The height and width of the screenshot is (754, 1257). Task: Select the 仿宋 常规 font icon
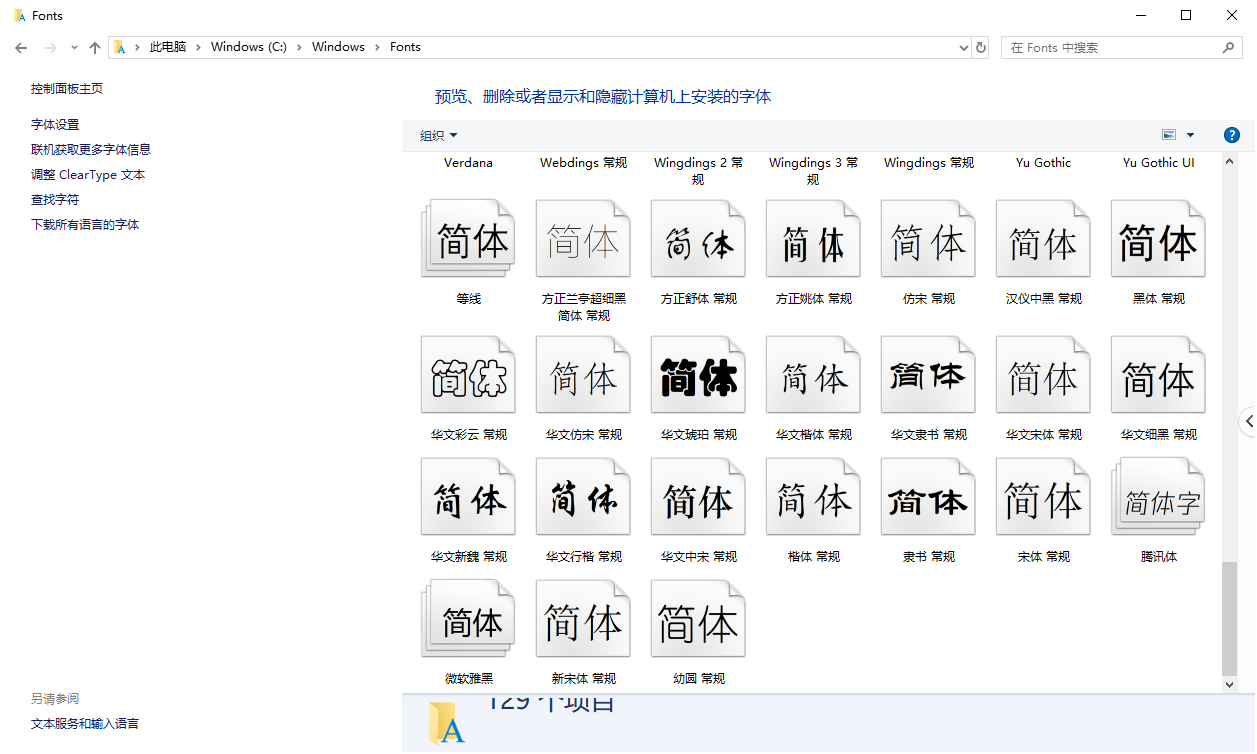point(928,239)
